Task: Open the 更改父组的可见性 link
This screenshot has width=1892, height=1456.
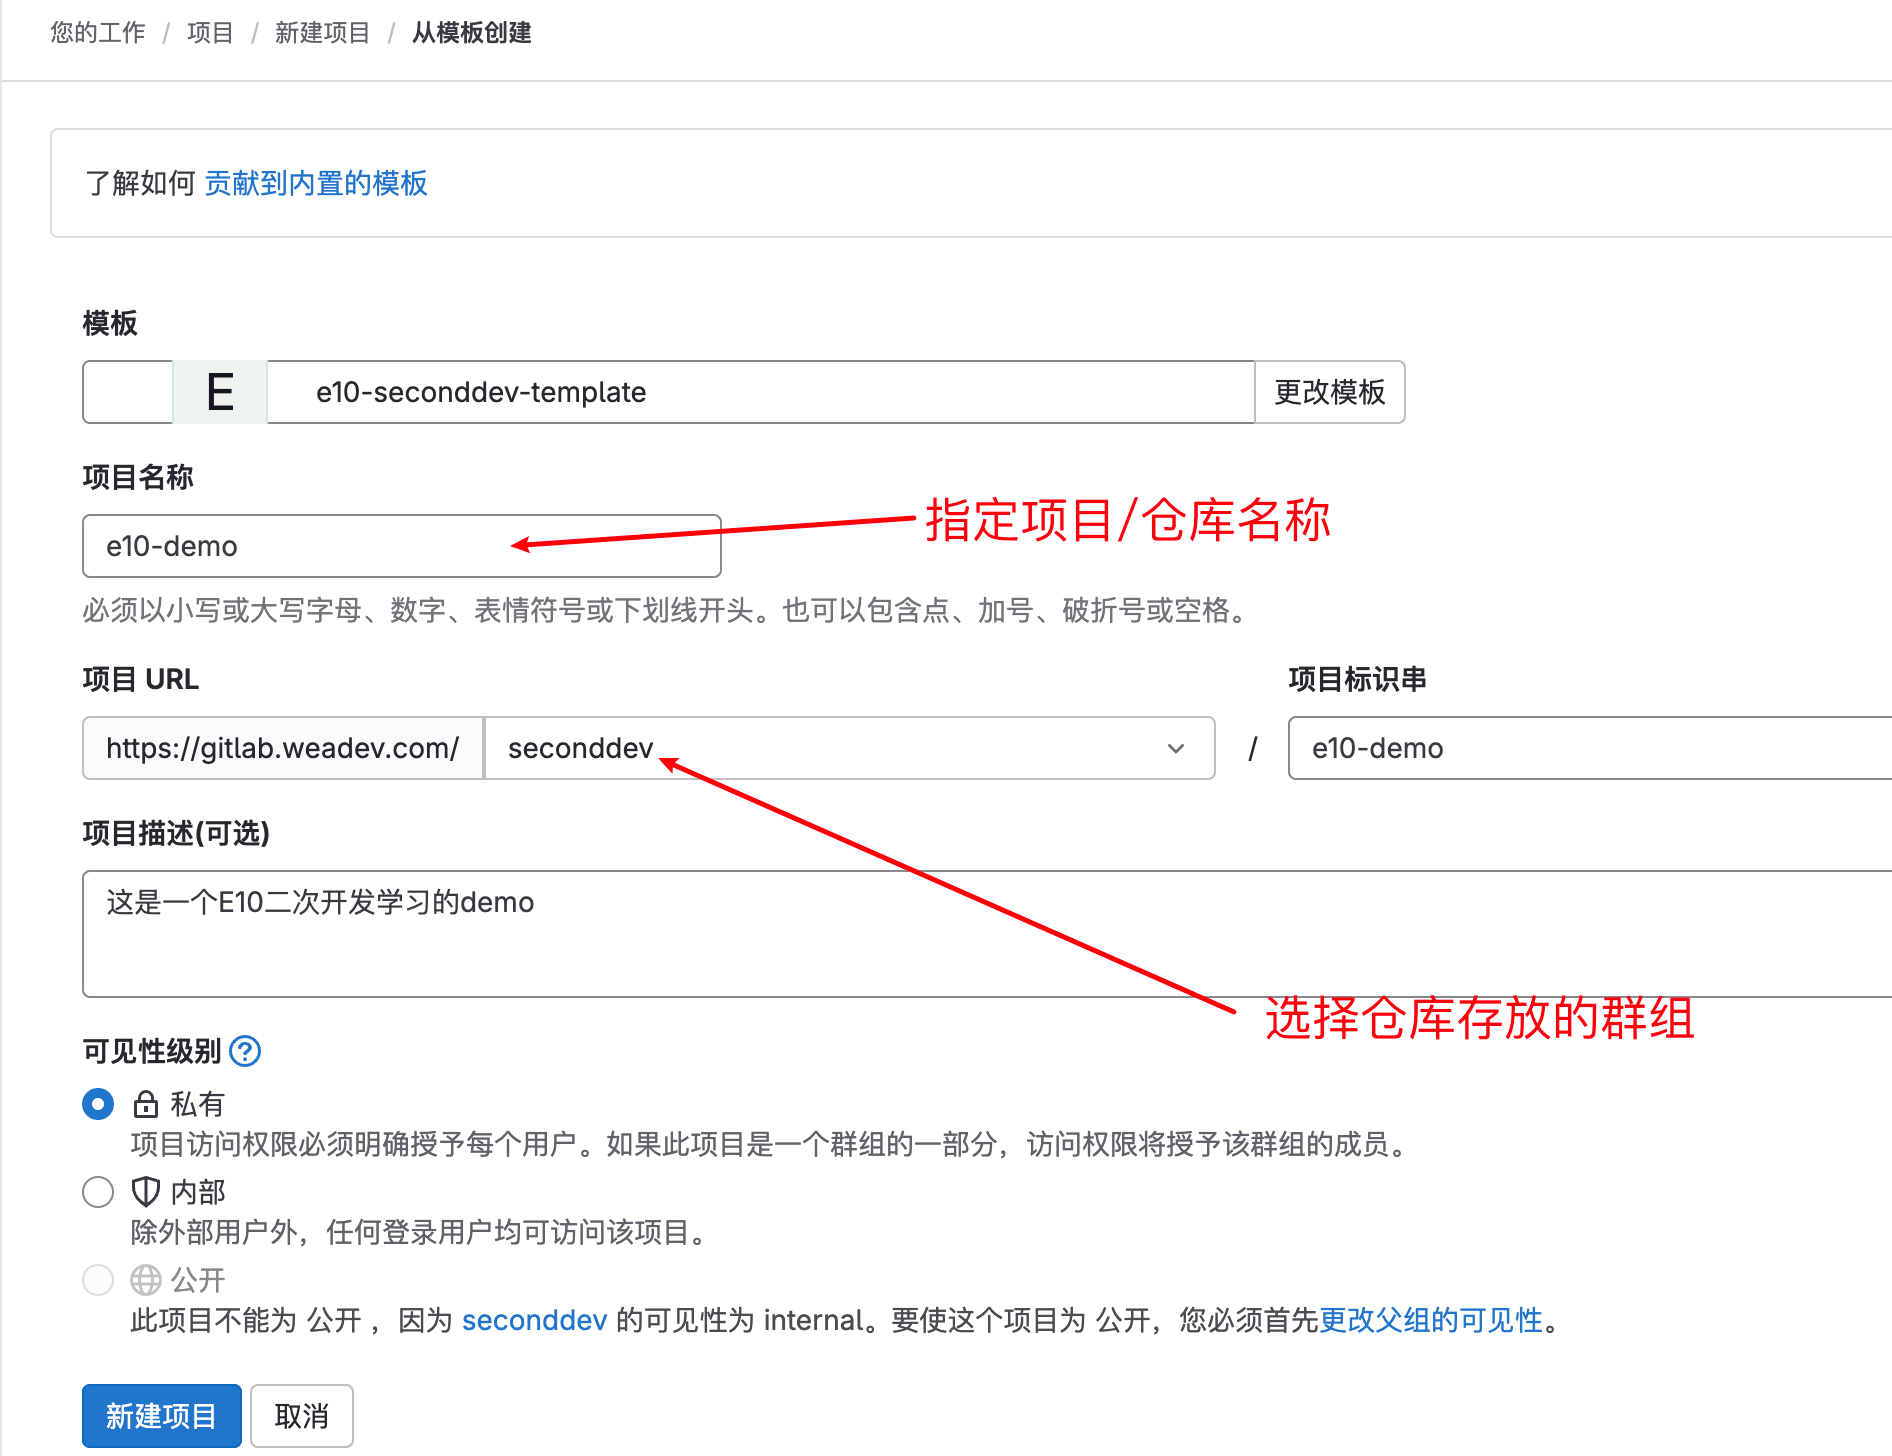Action: click(1431, 1320)
